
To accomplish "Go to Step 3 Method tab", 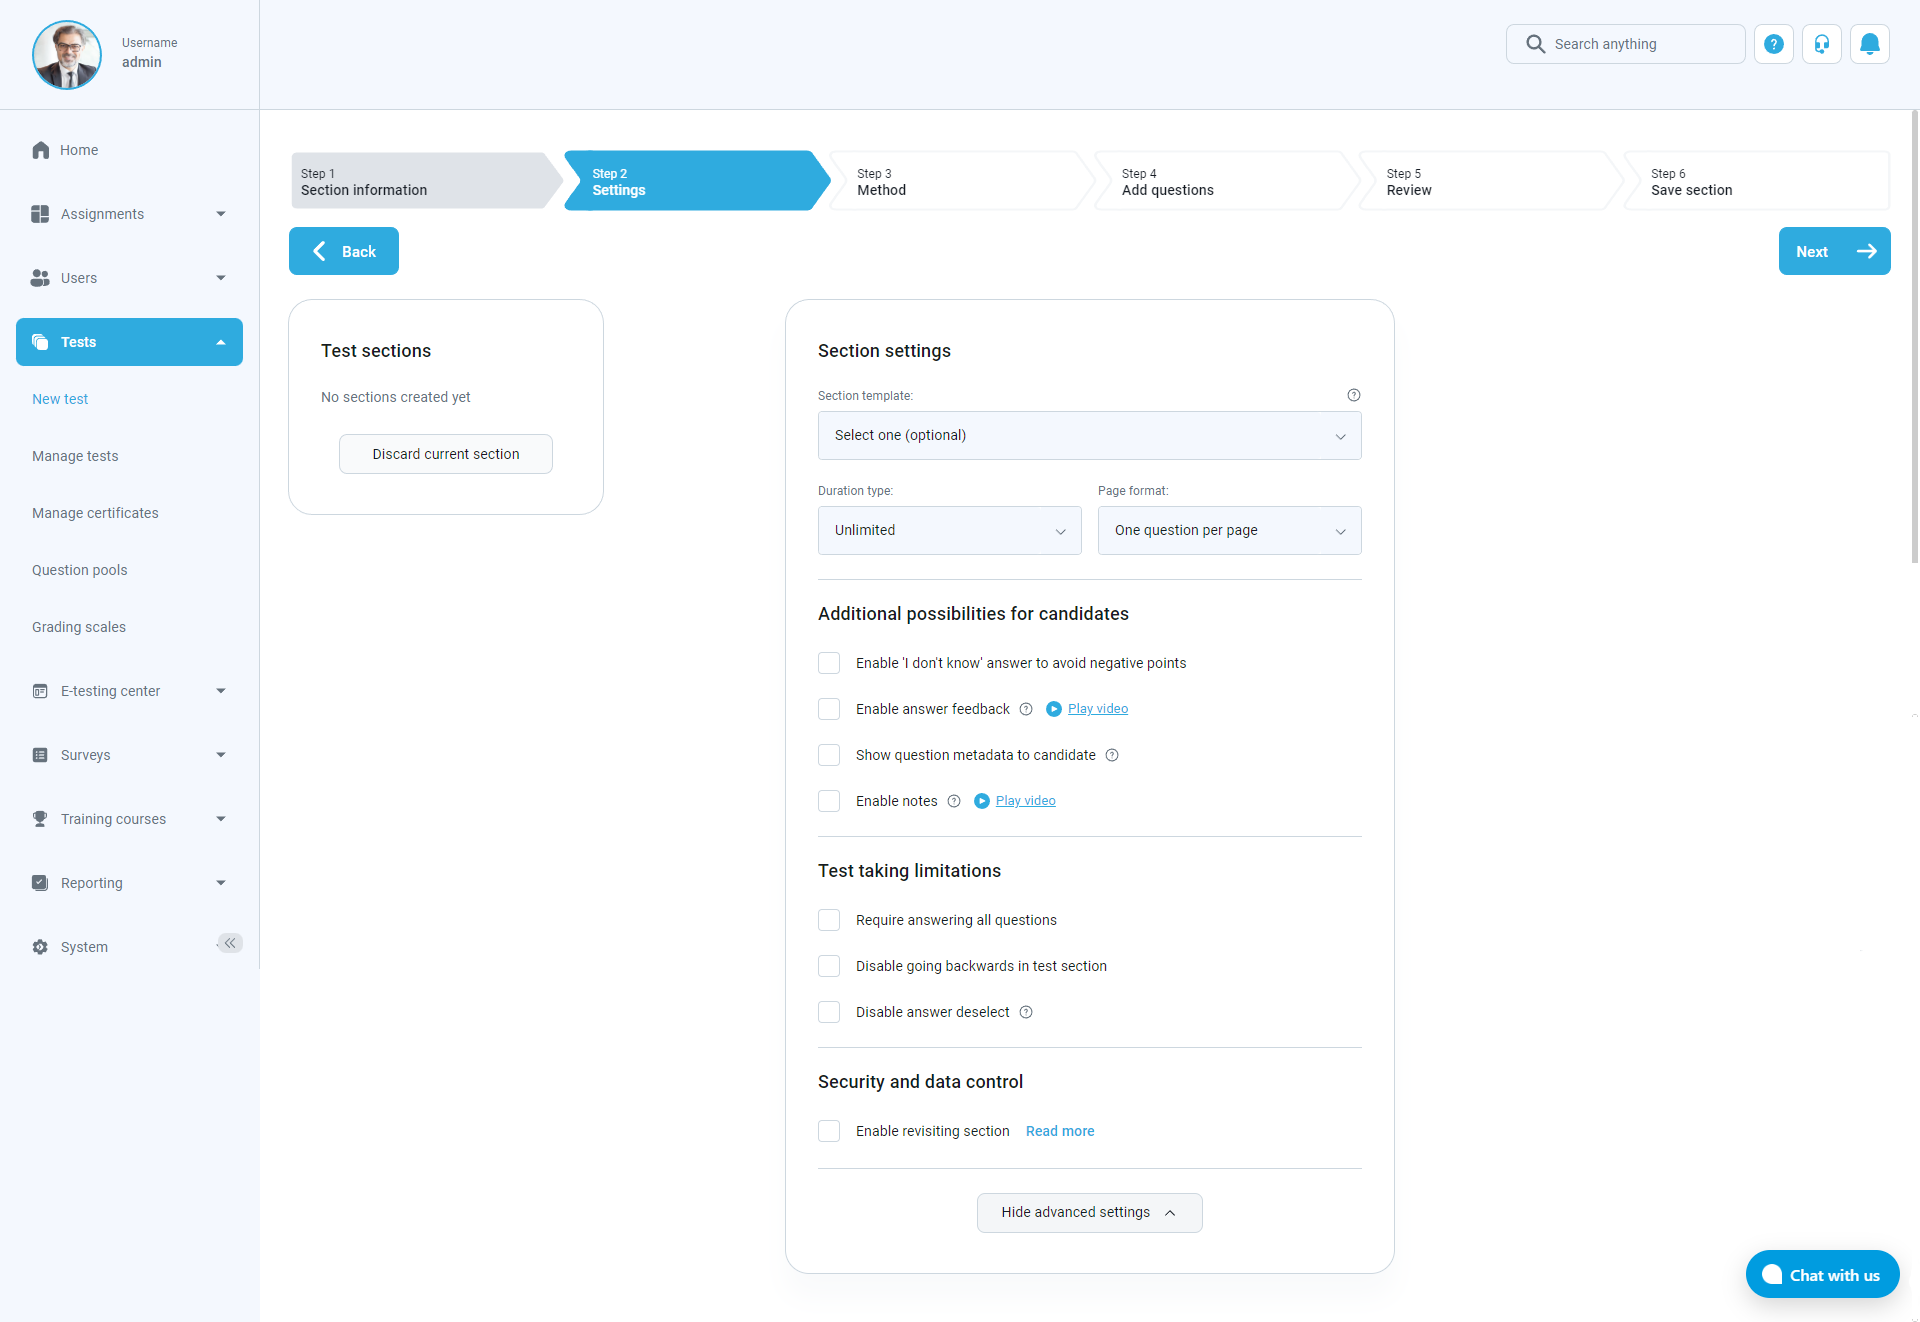I will coord(960,181).
